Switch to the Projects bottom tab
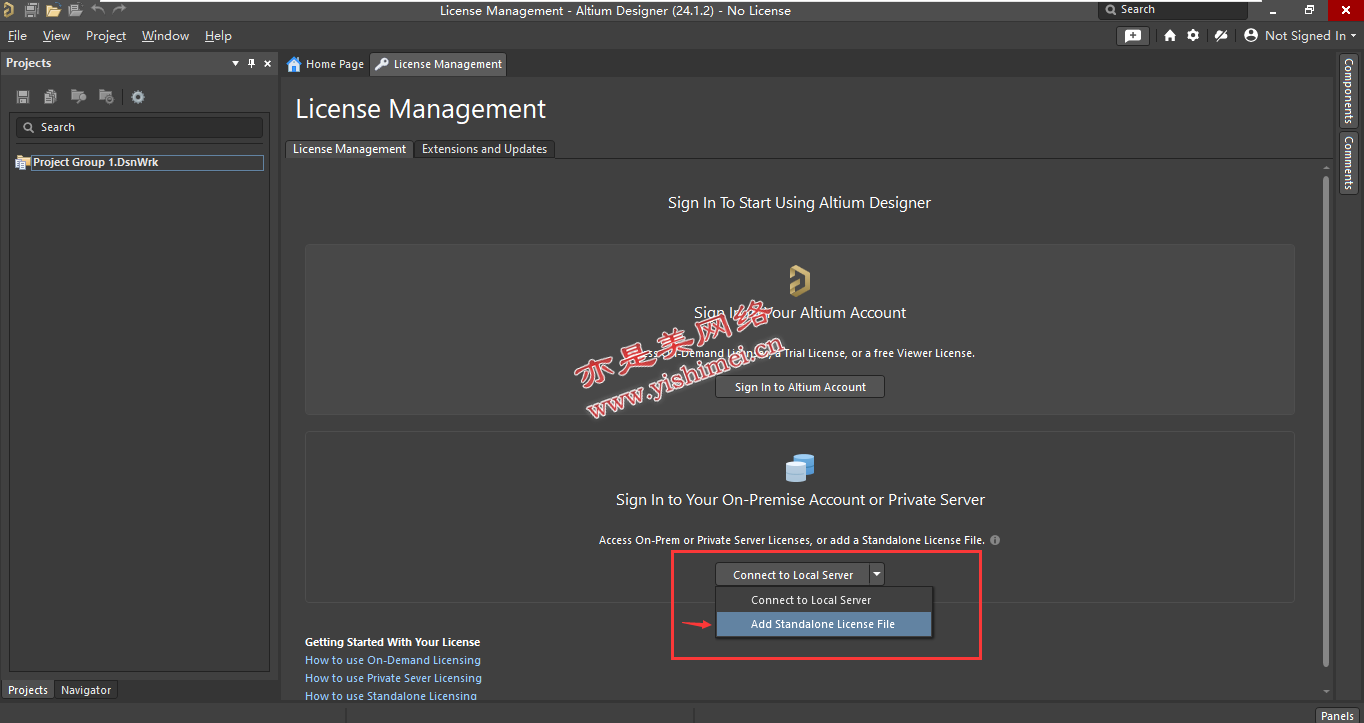Viewport: 1364px width, 723px height. pyautogui.click(x=28, y=690)
